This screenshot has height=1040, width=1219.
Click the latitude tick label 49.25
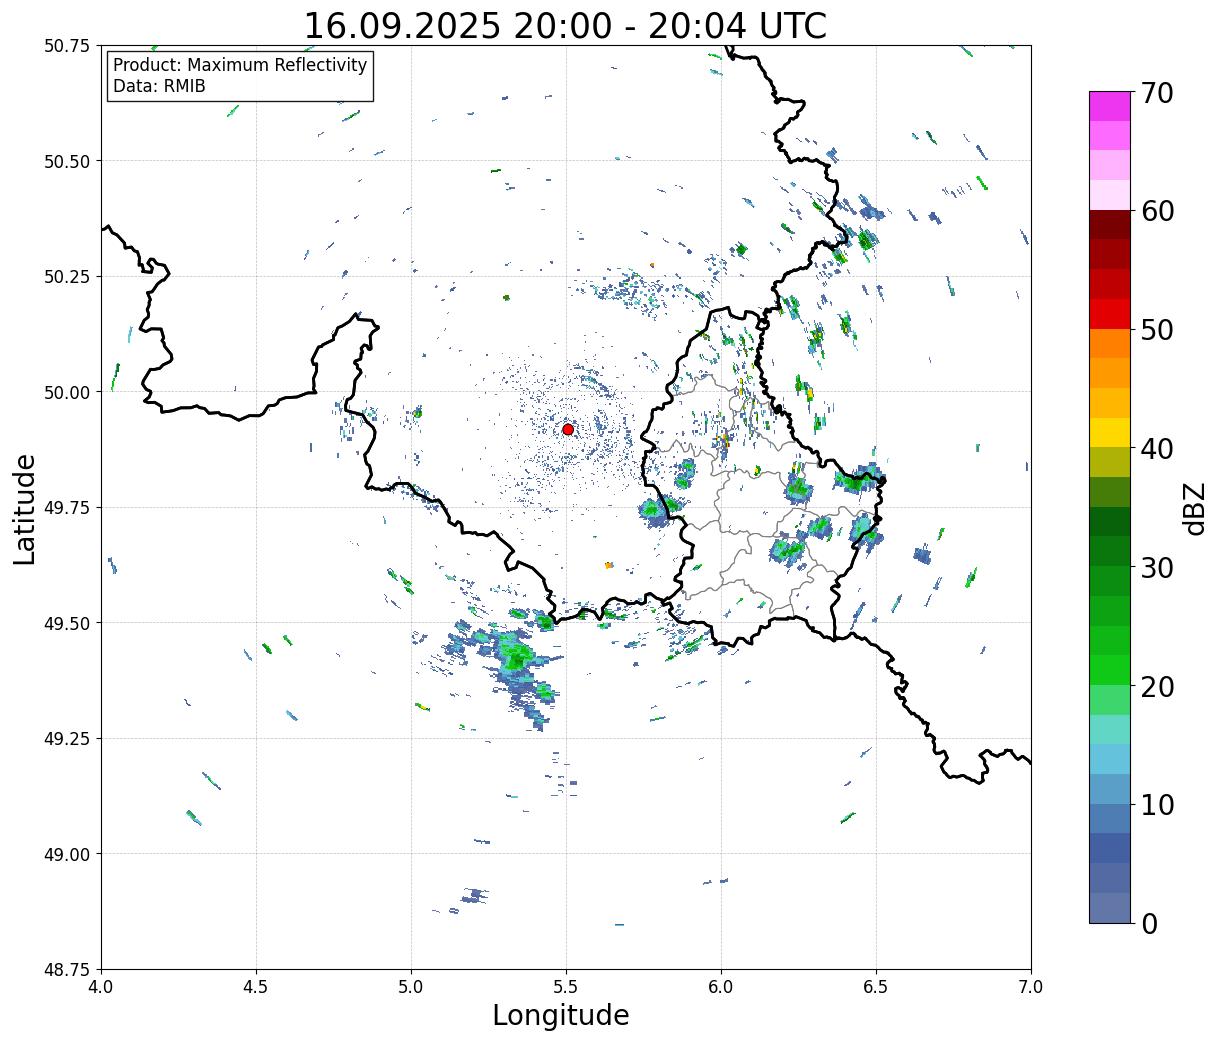pos(67,739)
